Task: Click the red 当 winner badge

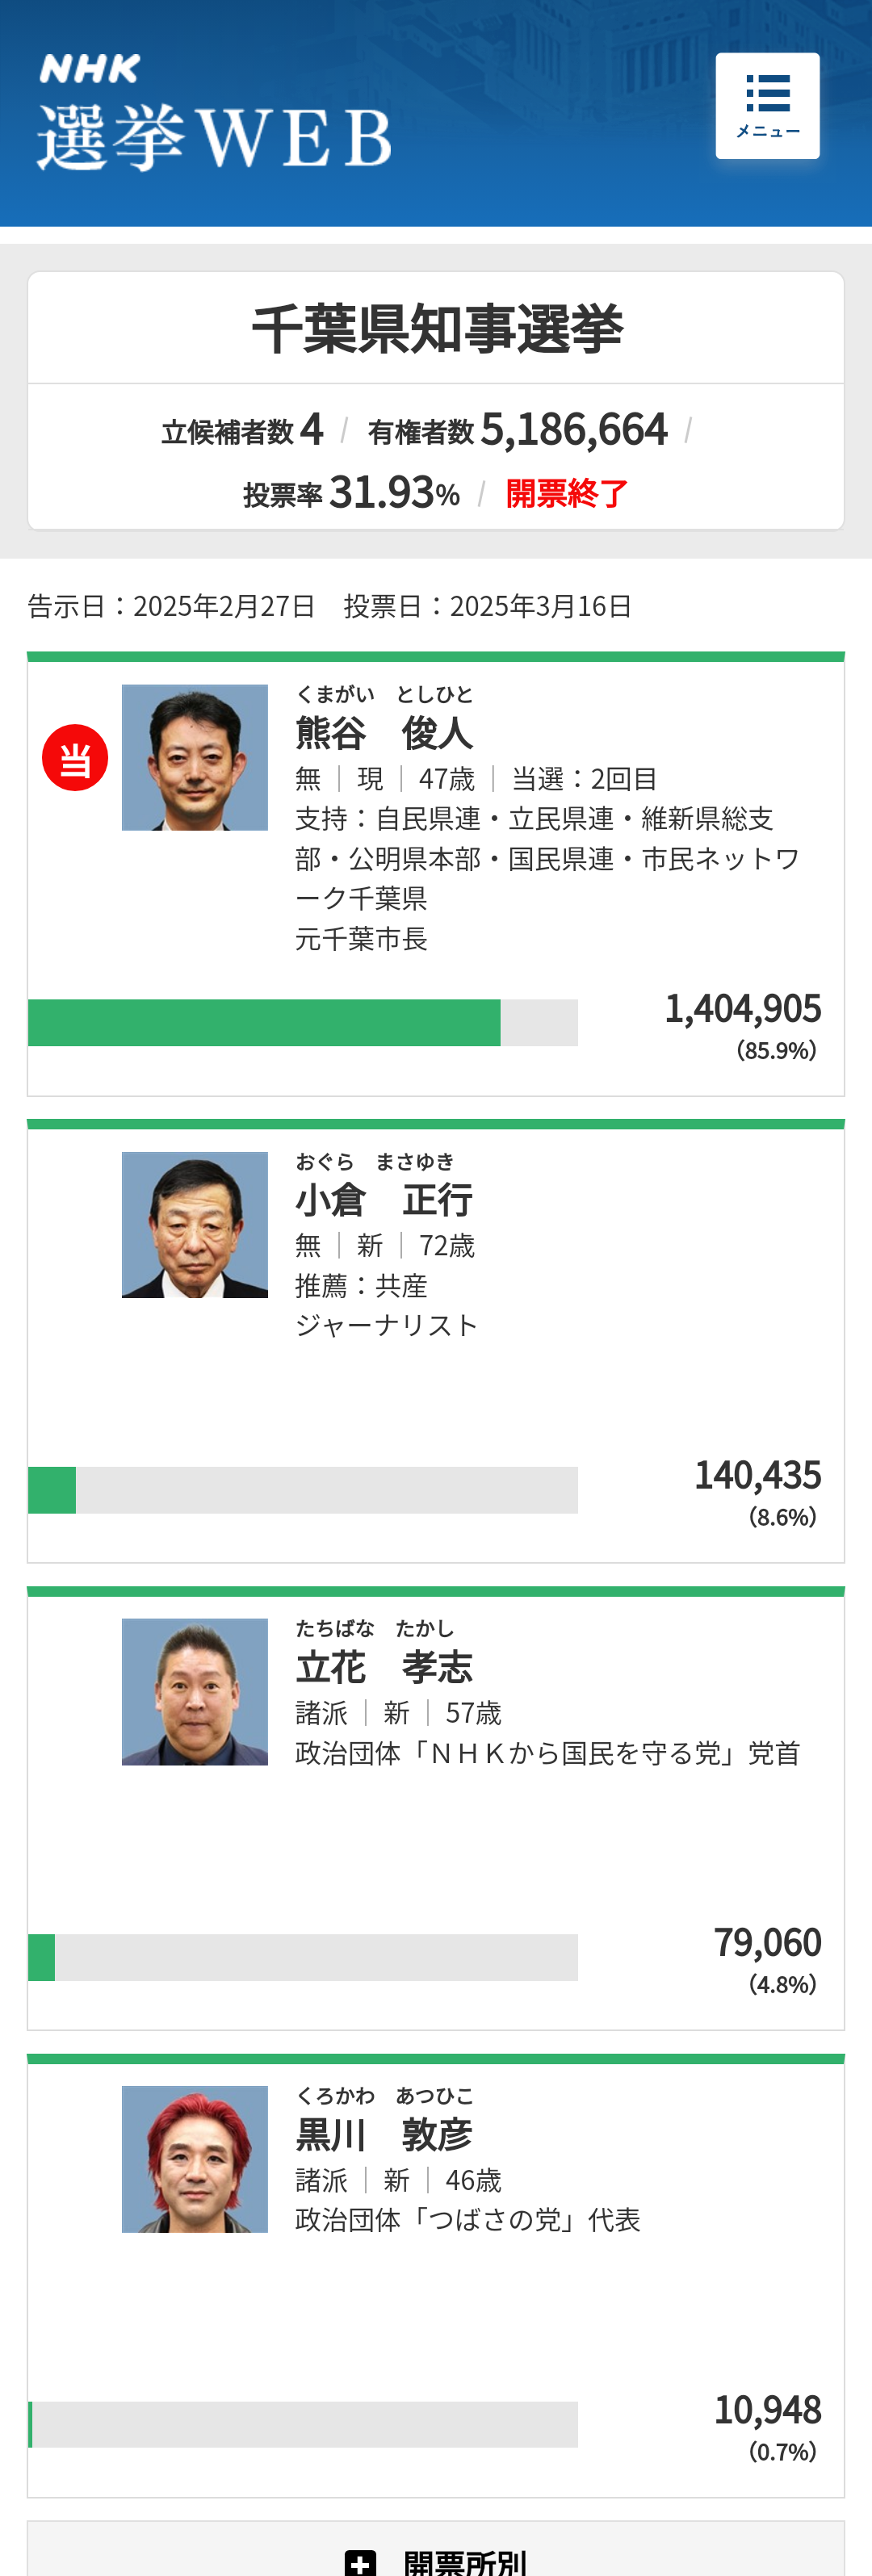Action: click(75, 758)
